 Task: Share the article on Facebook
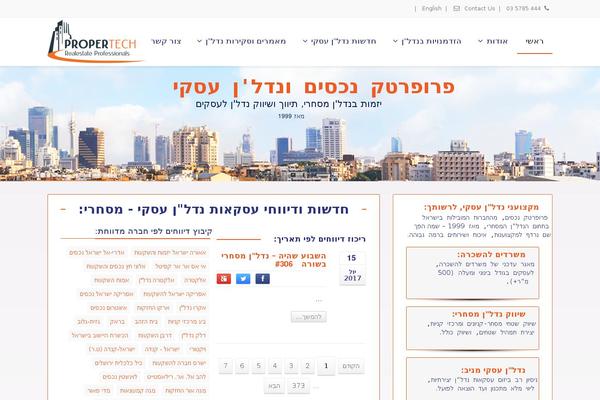(262, 279)
